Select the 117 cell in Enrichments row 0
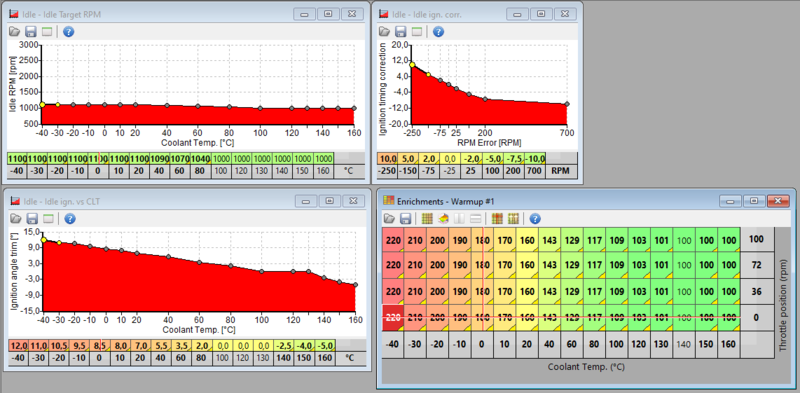The image size is (800, 393). pos(594,317)
